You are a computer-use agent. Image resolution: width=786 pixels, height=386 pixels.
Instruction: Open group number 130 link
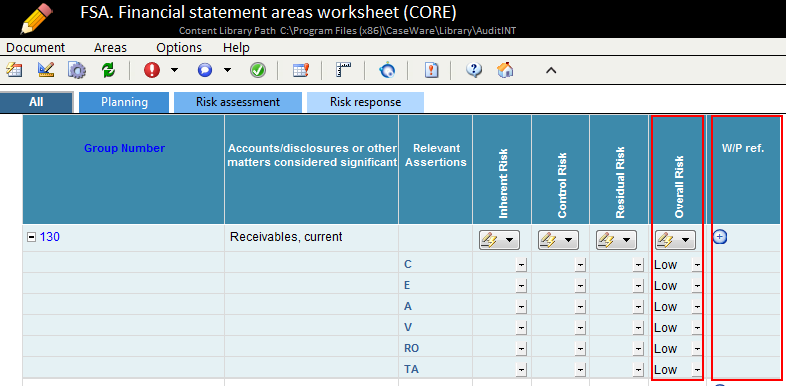(x=50, y=237)
